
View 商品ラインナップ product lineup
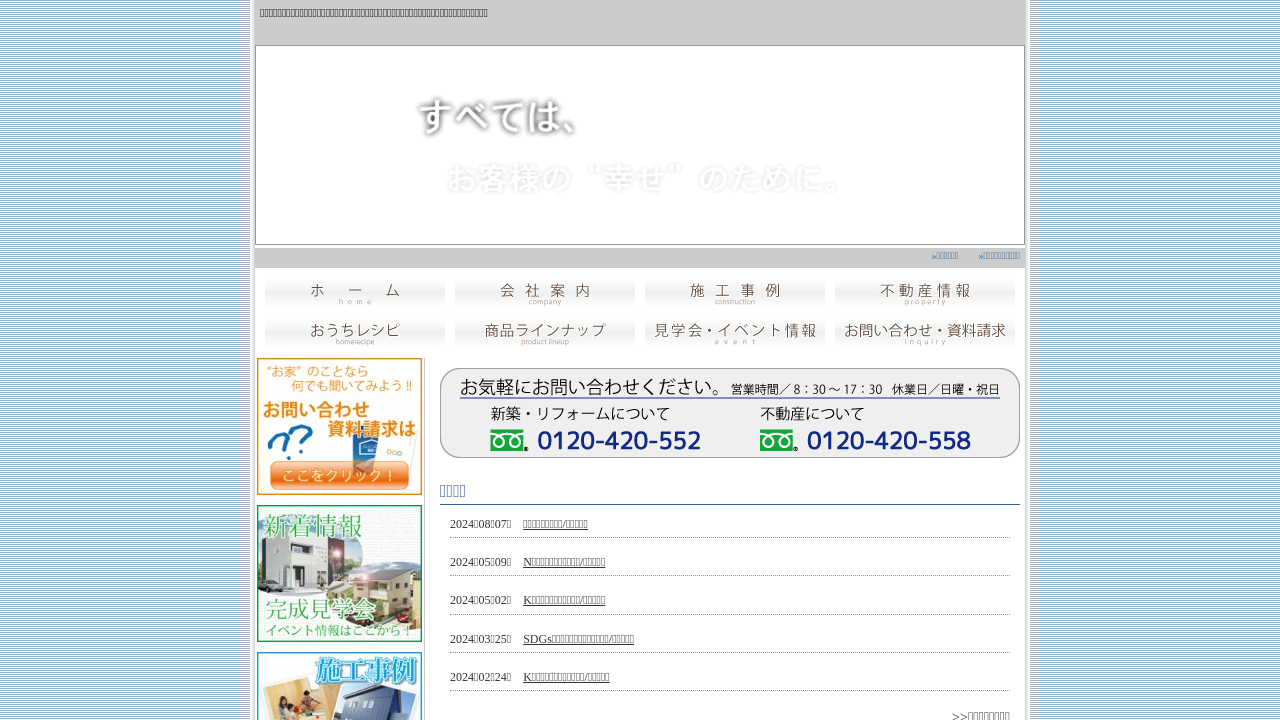point(545,333)
